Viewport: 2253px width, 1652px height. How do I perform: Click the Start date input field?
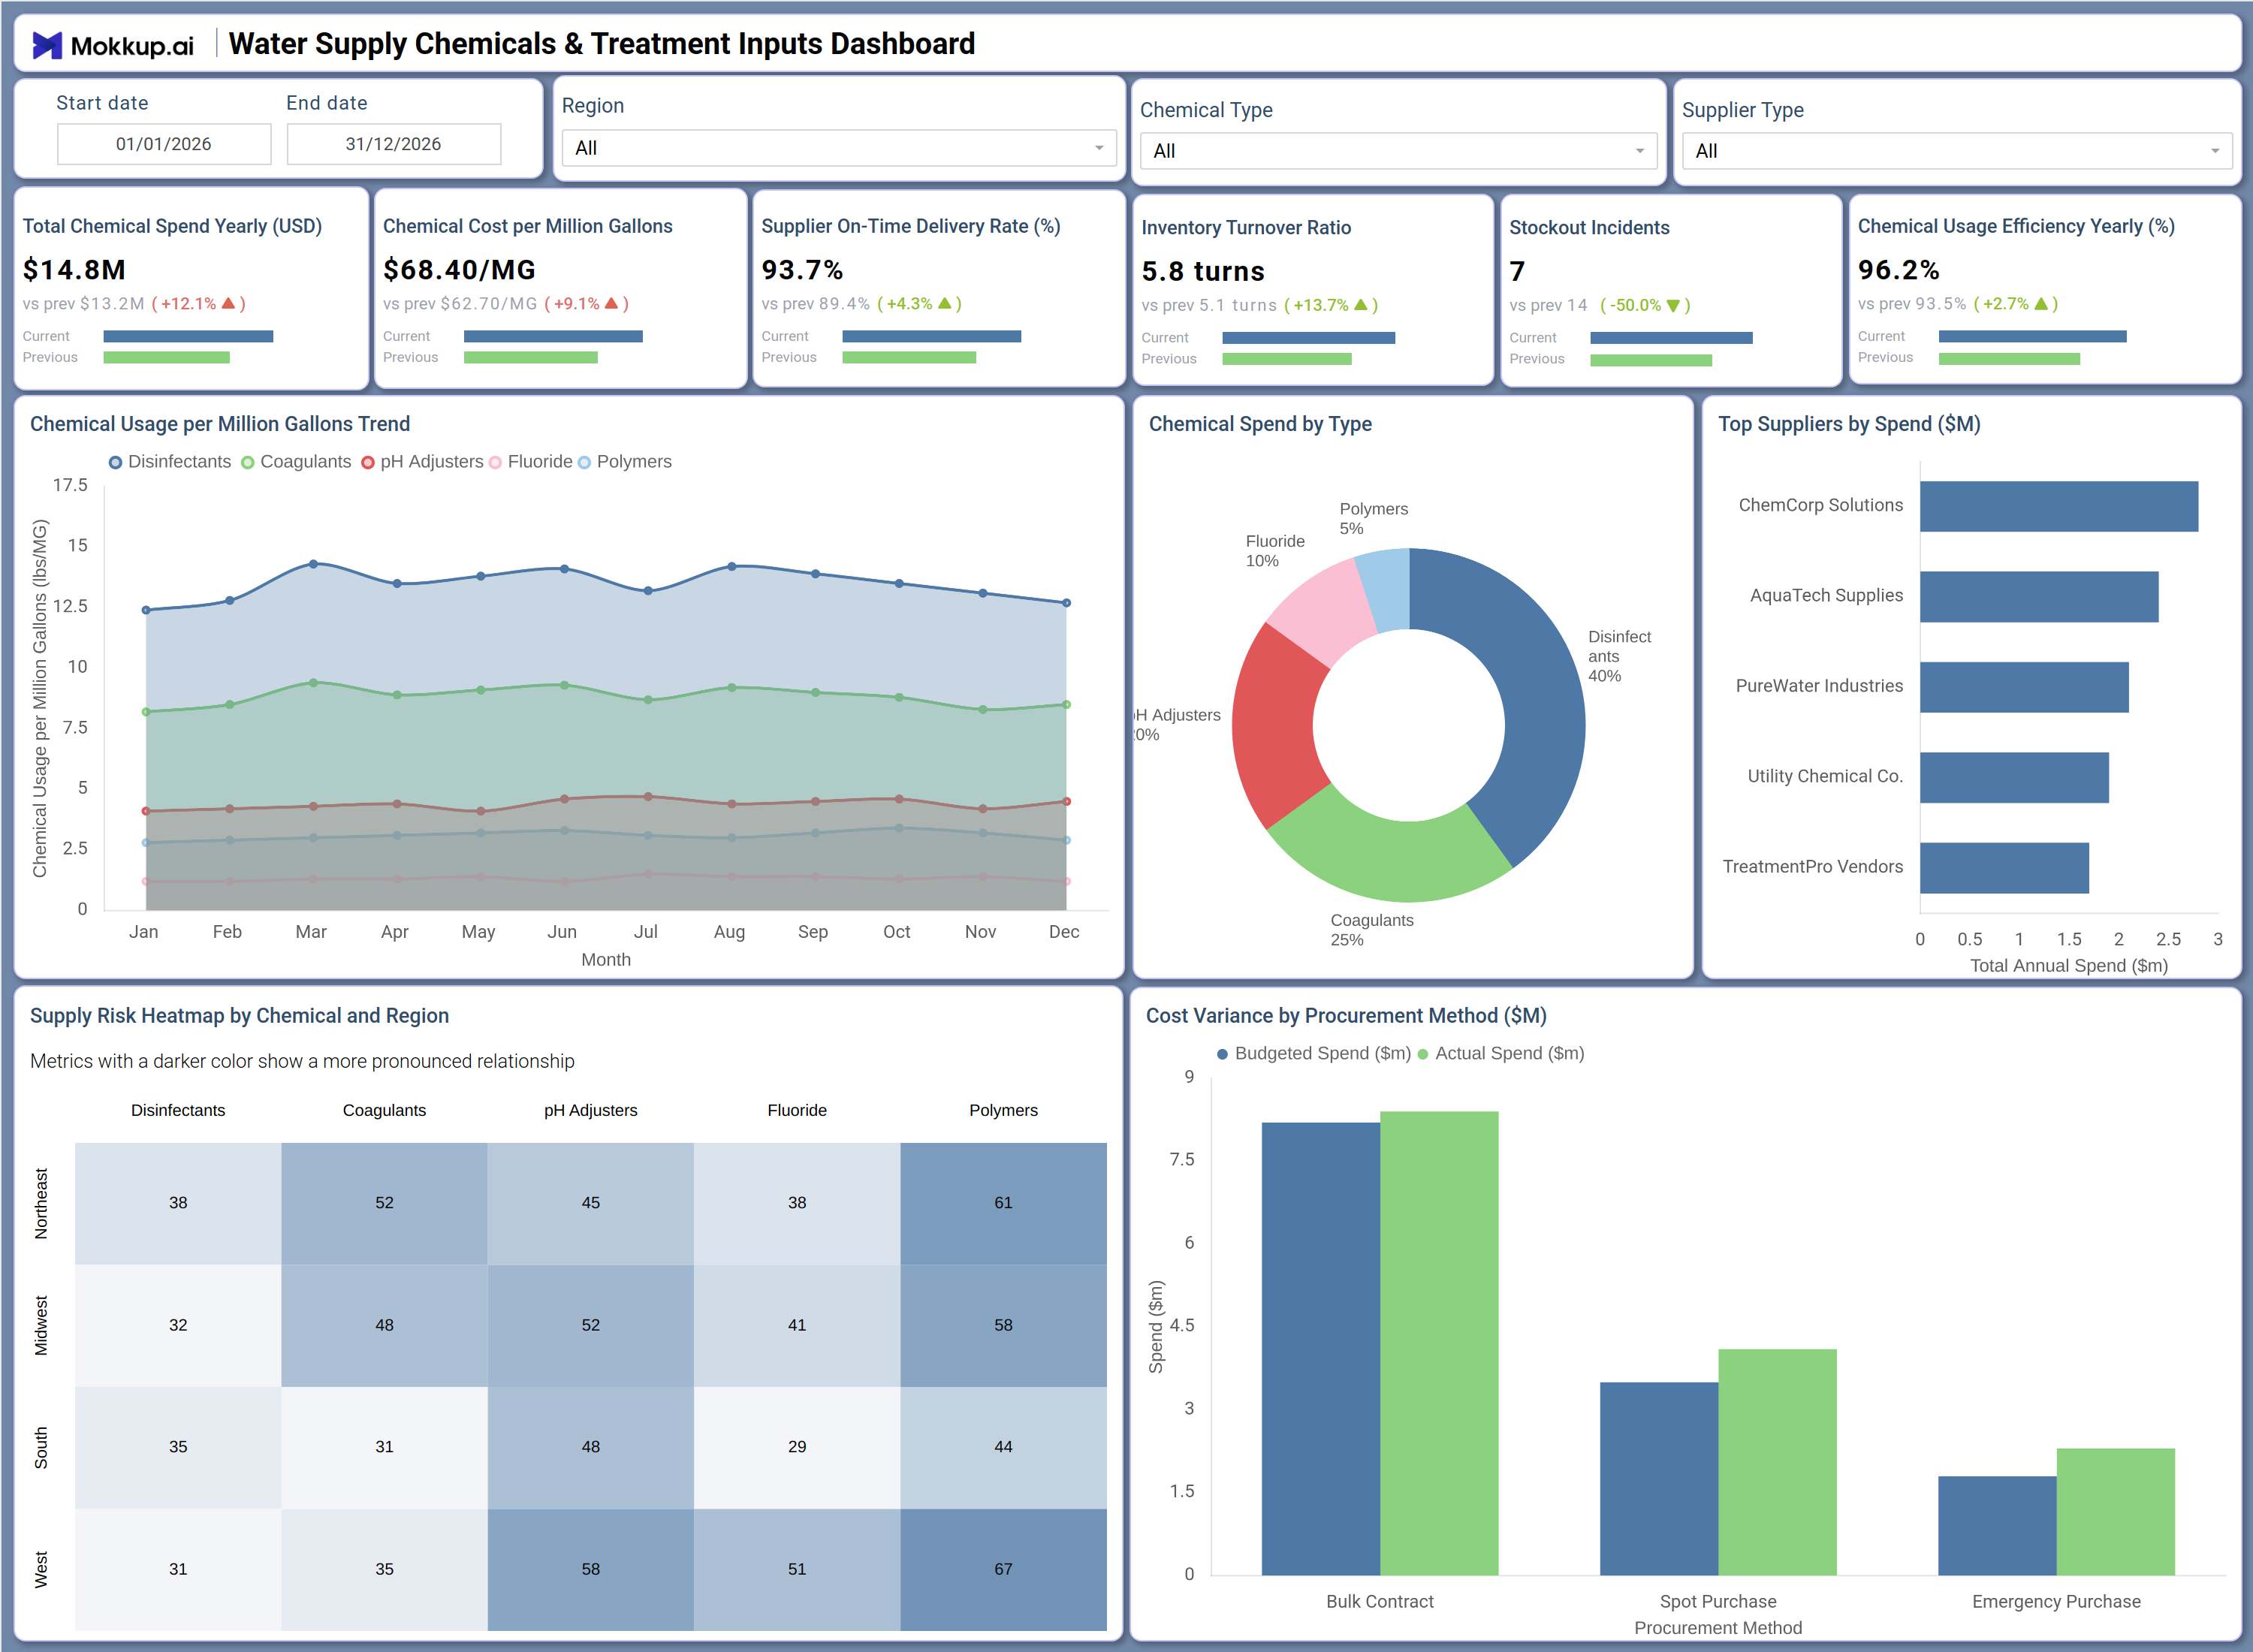click(x=164, y=144)
